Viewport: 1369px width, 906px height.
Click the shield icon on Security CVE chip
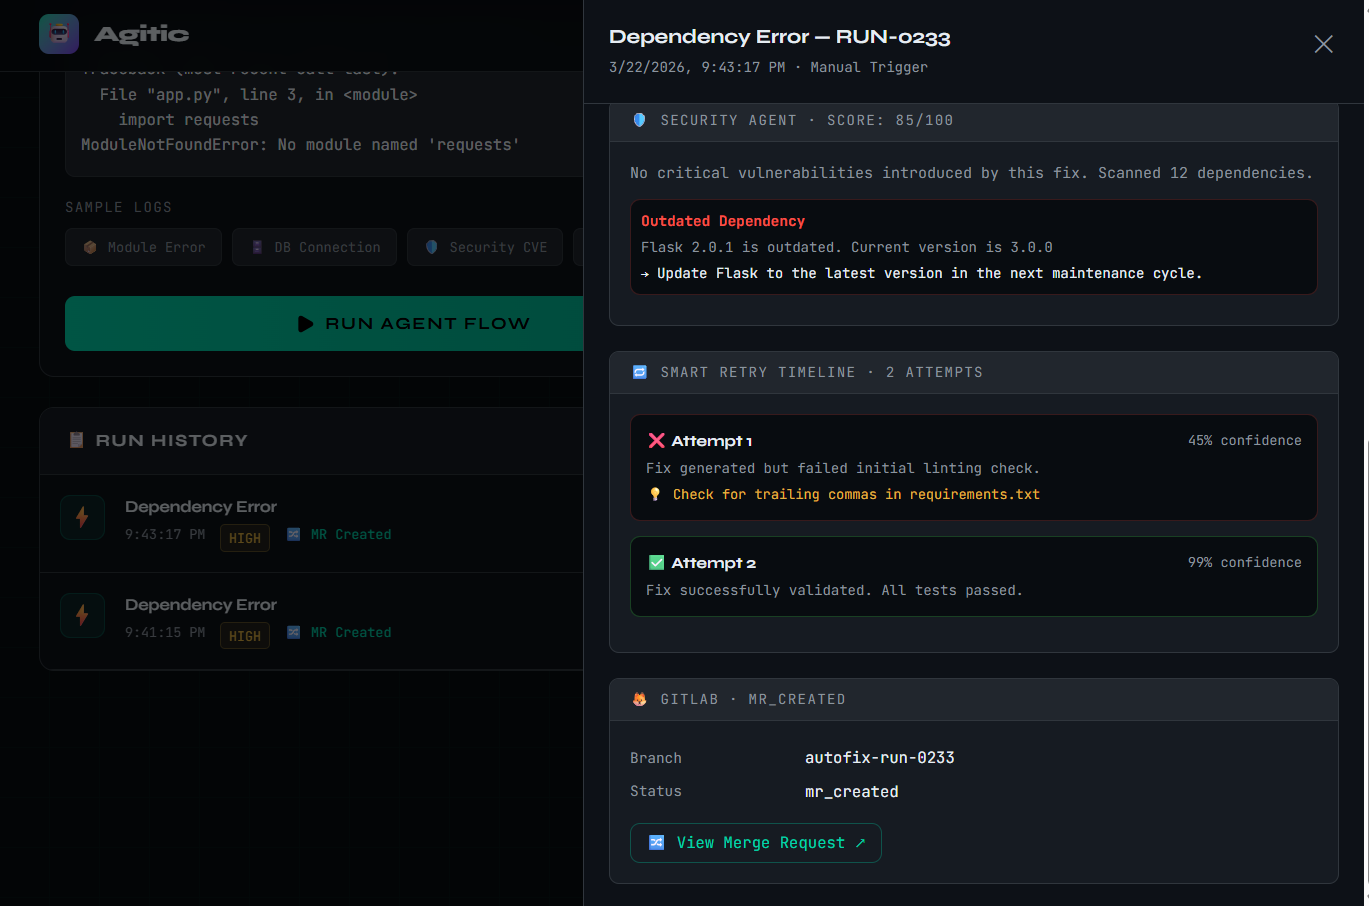[432, 247]
